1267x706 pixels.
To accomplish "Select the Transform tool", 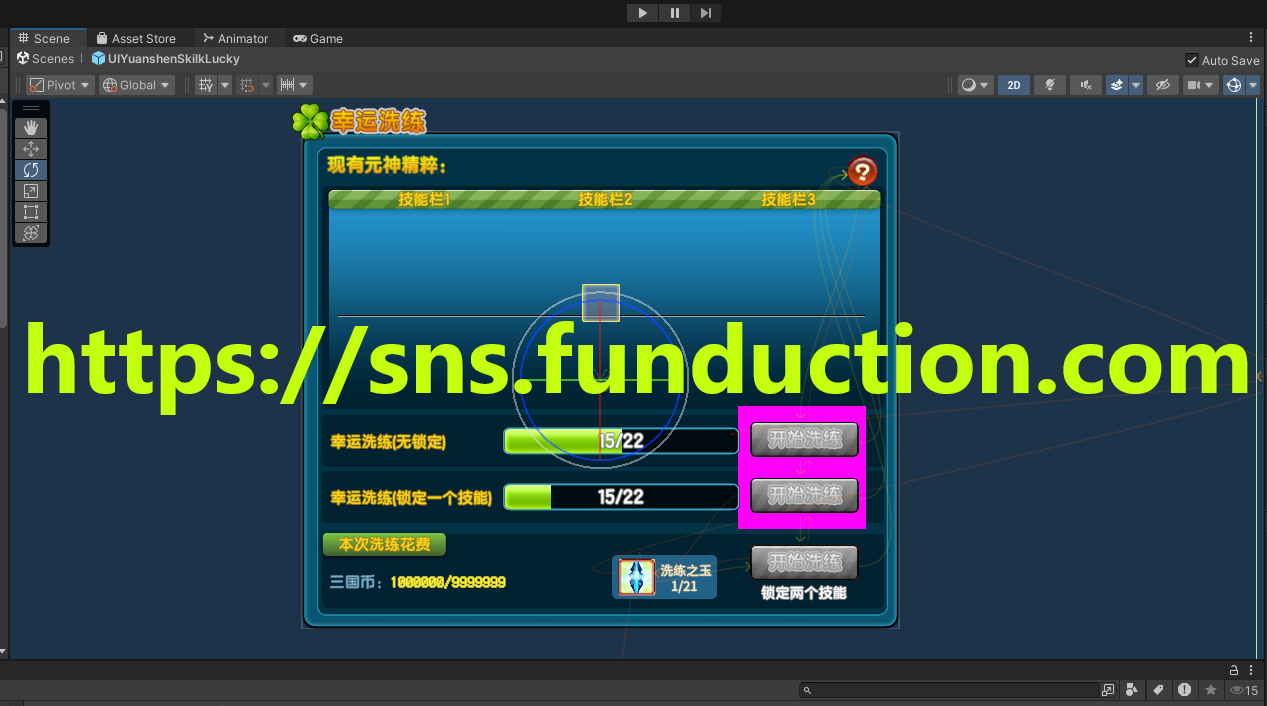I will 30,233.
